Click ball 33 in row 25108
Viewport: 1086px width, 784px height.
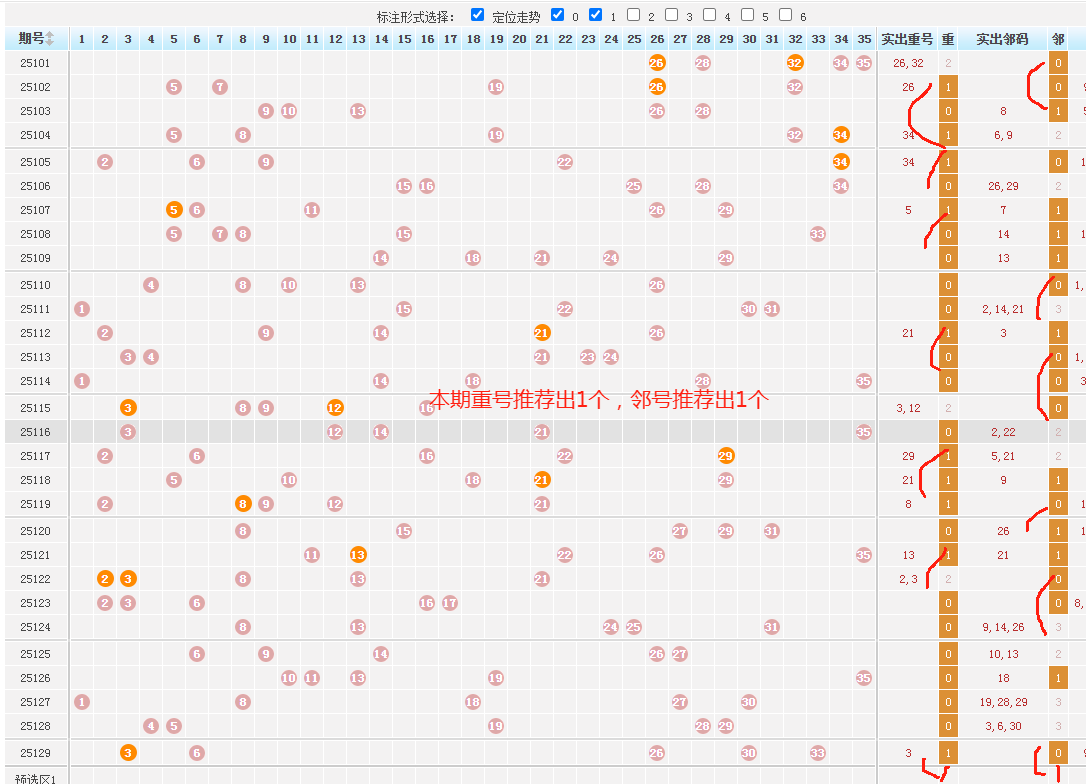(x=817, y=234)
